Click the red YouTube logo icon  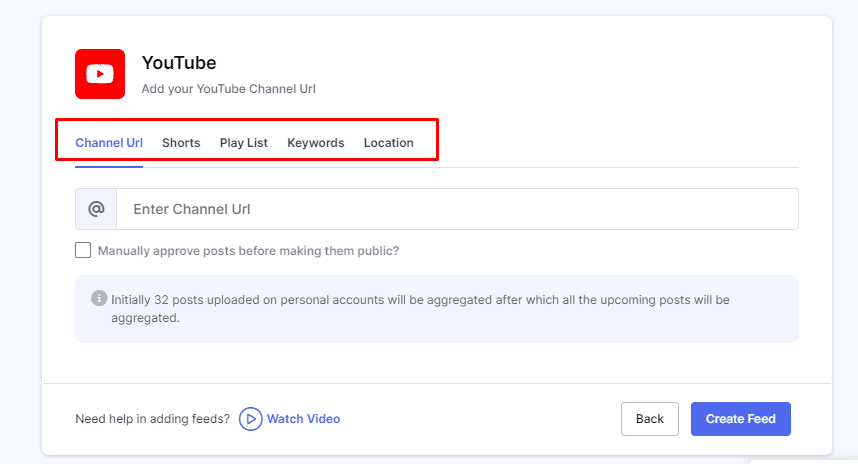(x=100, y=74)
